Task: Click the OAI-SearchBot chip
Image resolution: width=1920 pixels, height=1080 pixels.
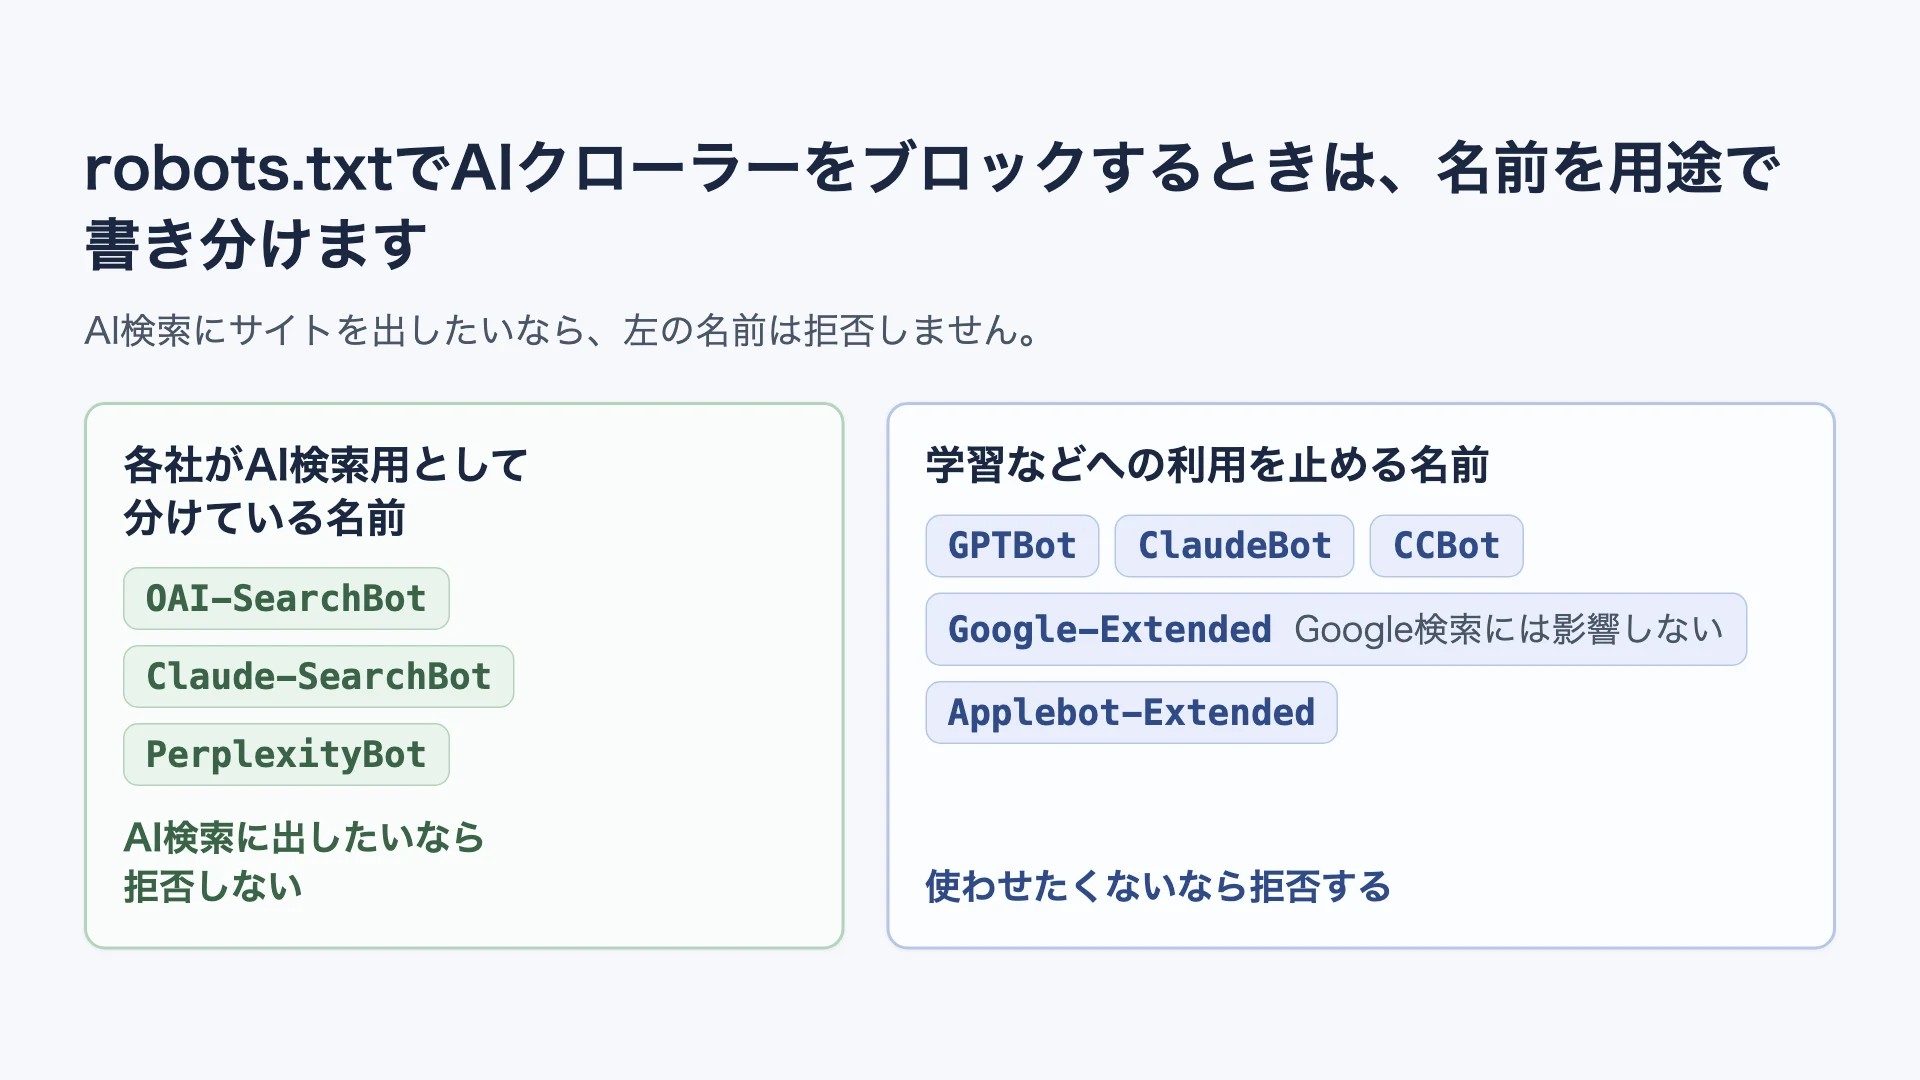Action: [x=286, y=599]
